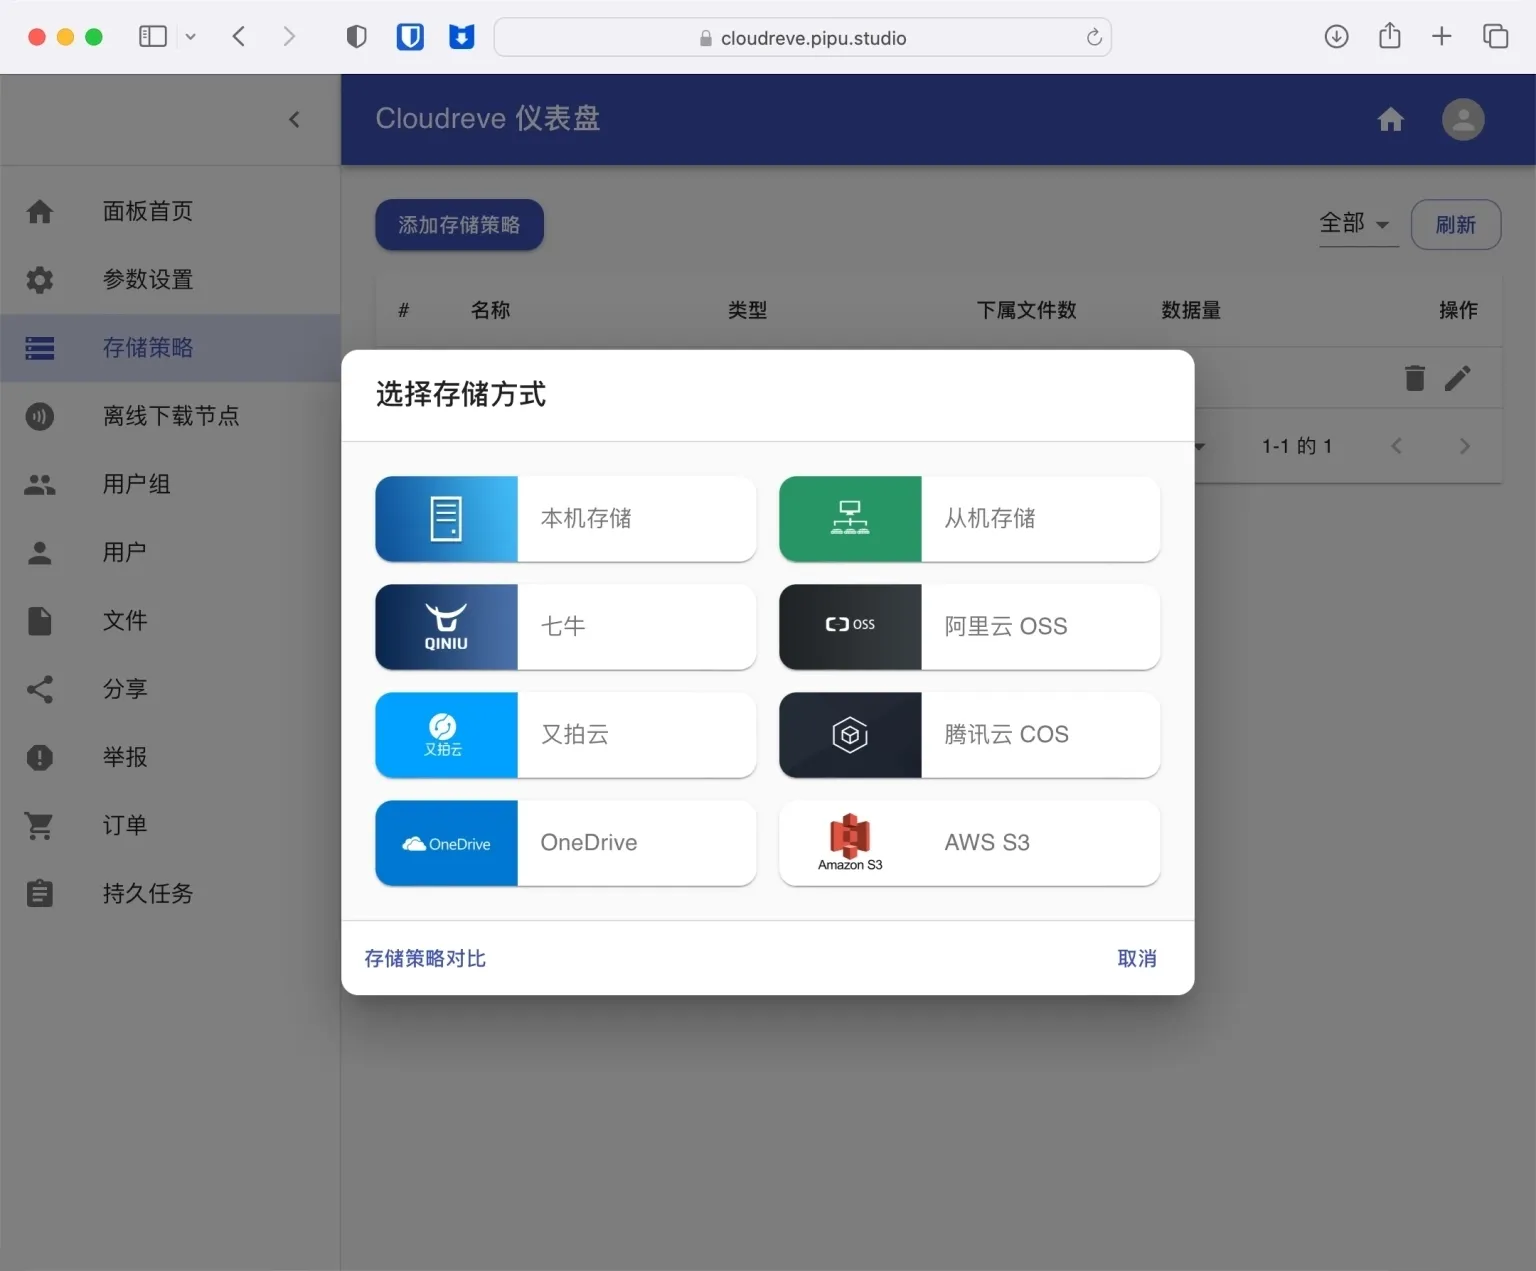Open Safari share icon
Screen dimensions: 1536x1271
point(1389,37)
